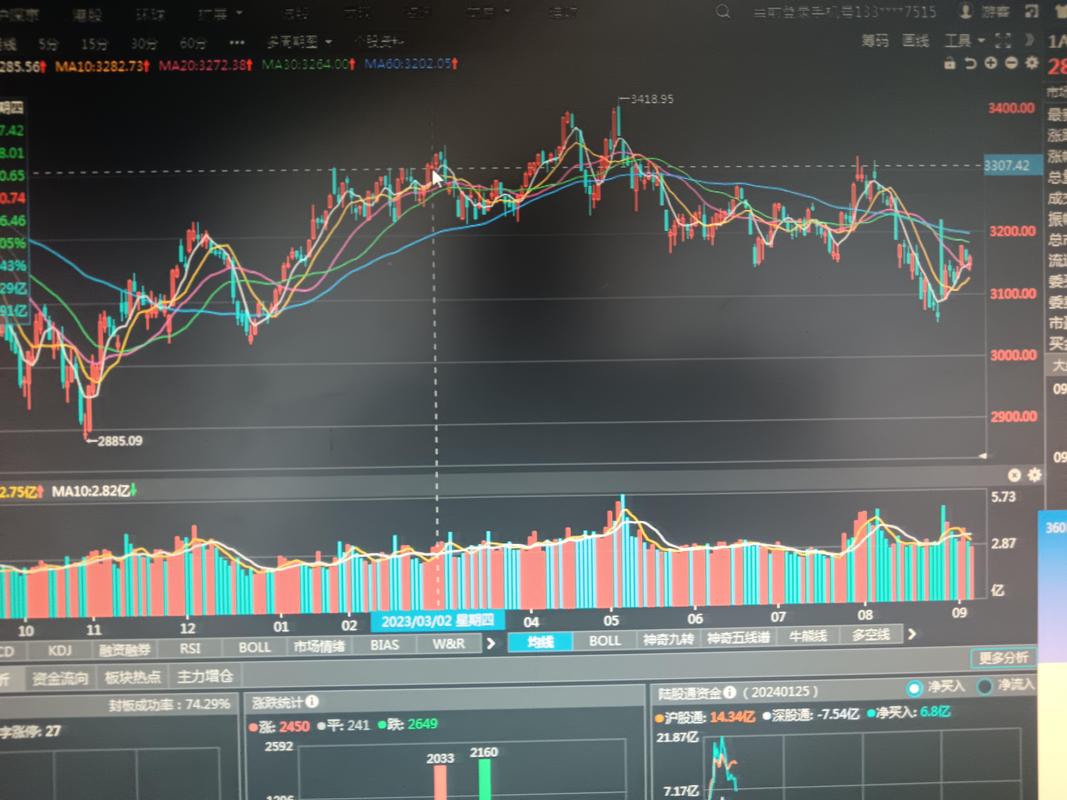Select the 资金流向 tab

[60, 678]
